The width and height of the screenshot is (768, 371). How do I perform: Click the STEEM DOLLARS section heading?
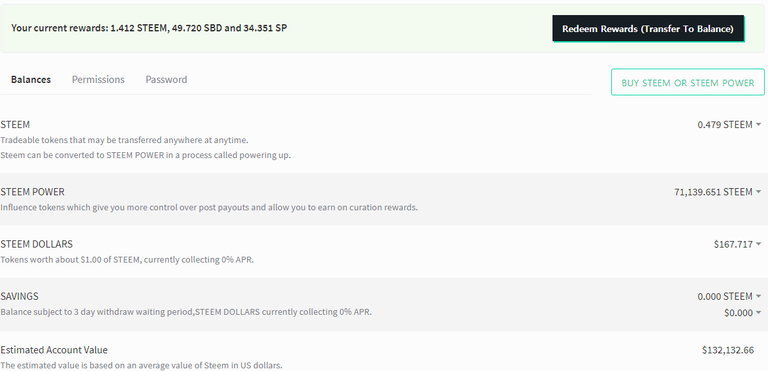tap(37, 244)
